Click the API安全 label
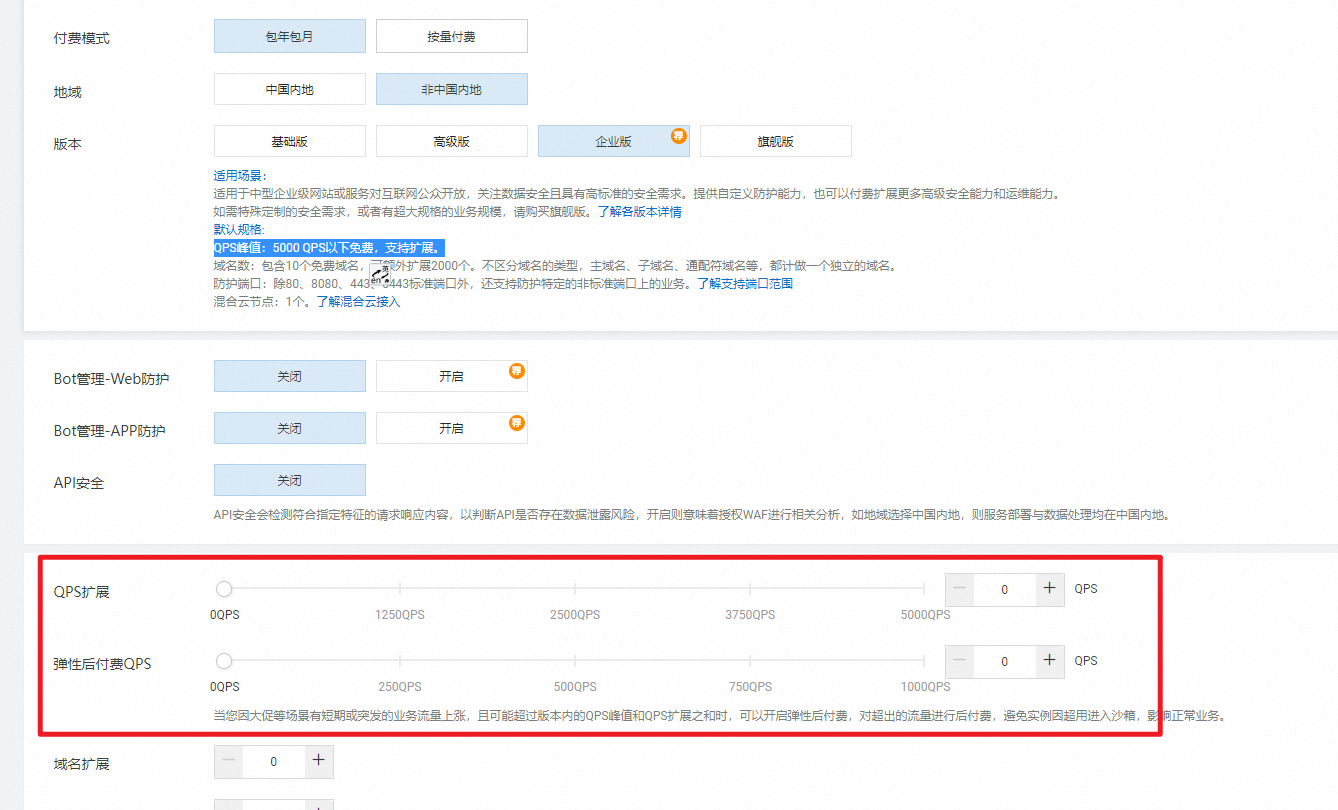This screenshot has width=1338, height=810. pos(79,482)
